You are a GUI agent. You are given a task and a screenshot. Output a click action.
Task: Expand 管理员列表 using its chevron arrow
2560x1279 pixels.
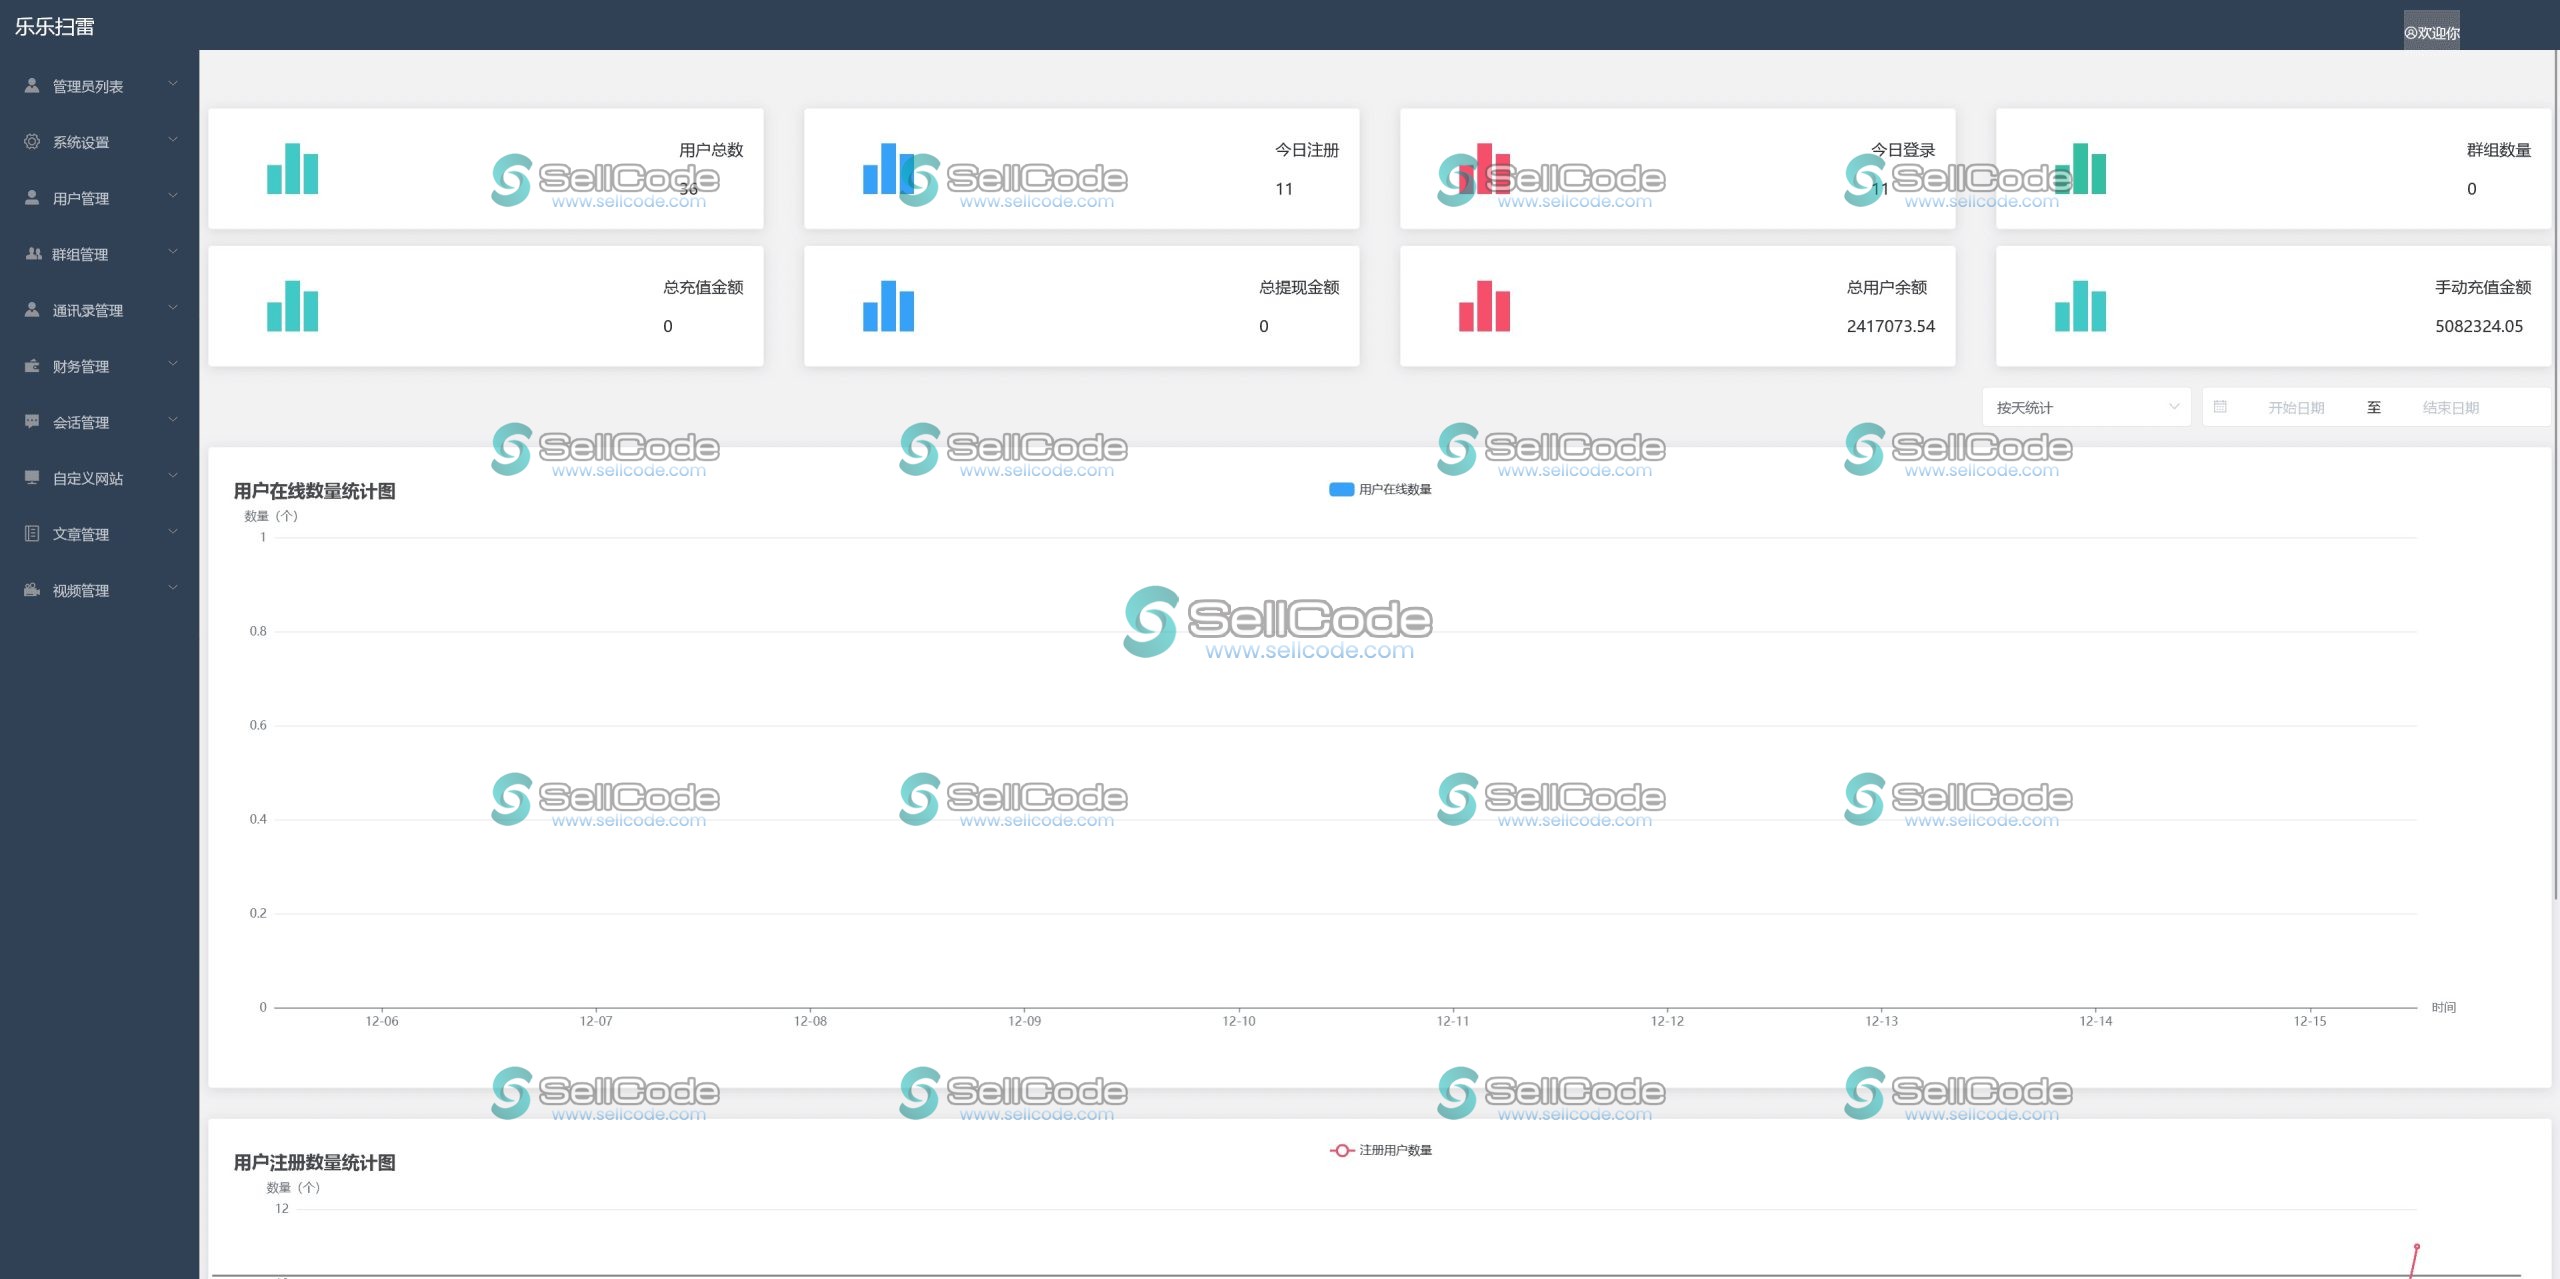coord(173,84)
